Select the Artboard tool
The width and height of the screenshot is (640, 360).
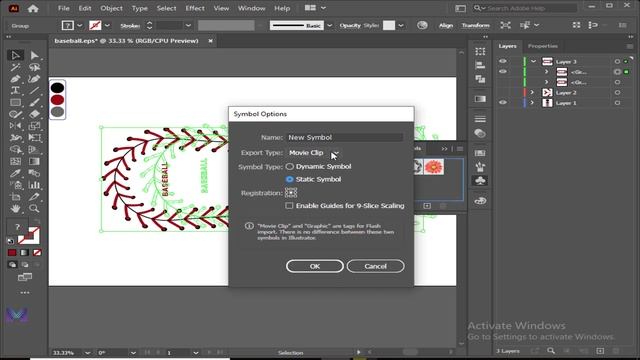16,197
